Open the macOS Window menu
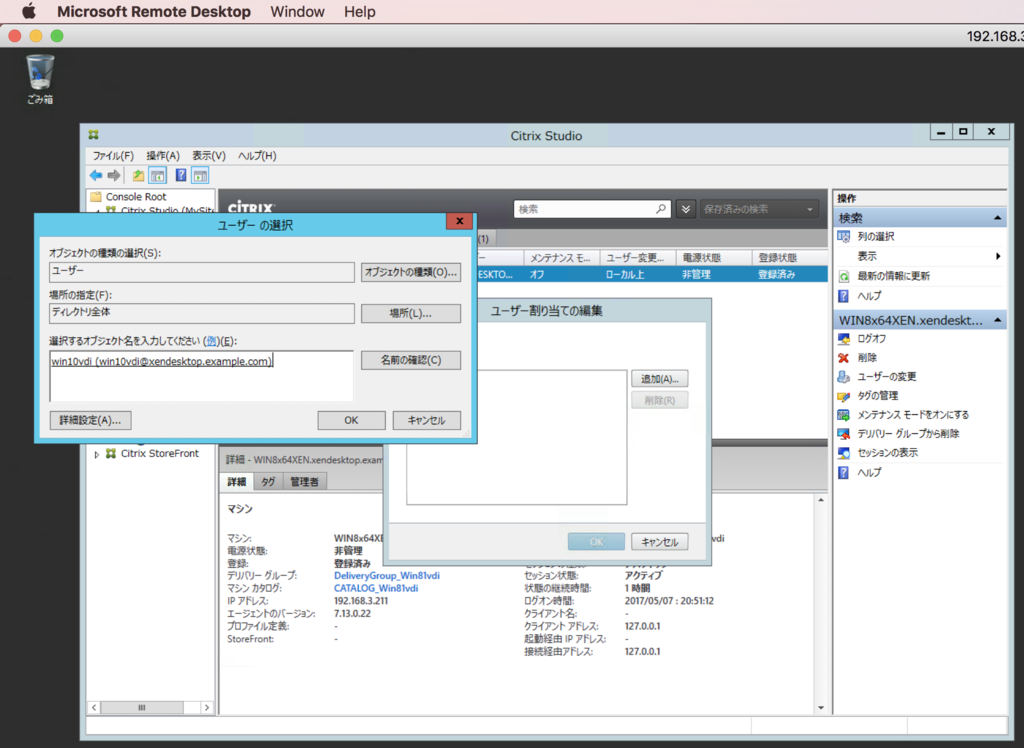1024x748 pixels. coord(297,12)
